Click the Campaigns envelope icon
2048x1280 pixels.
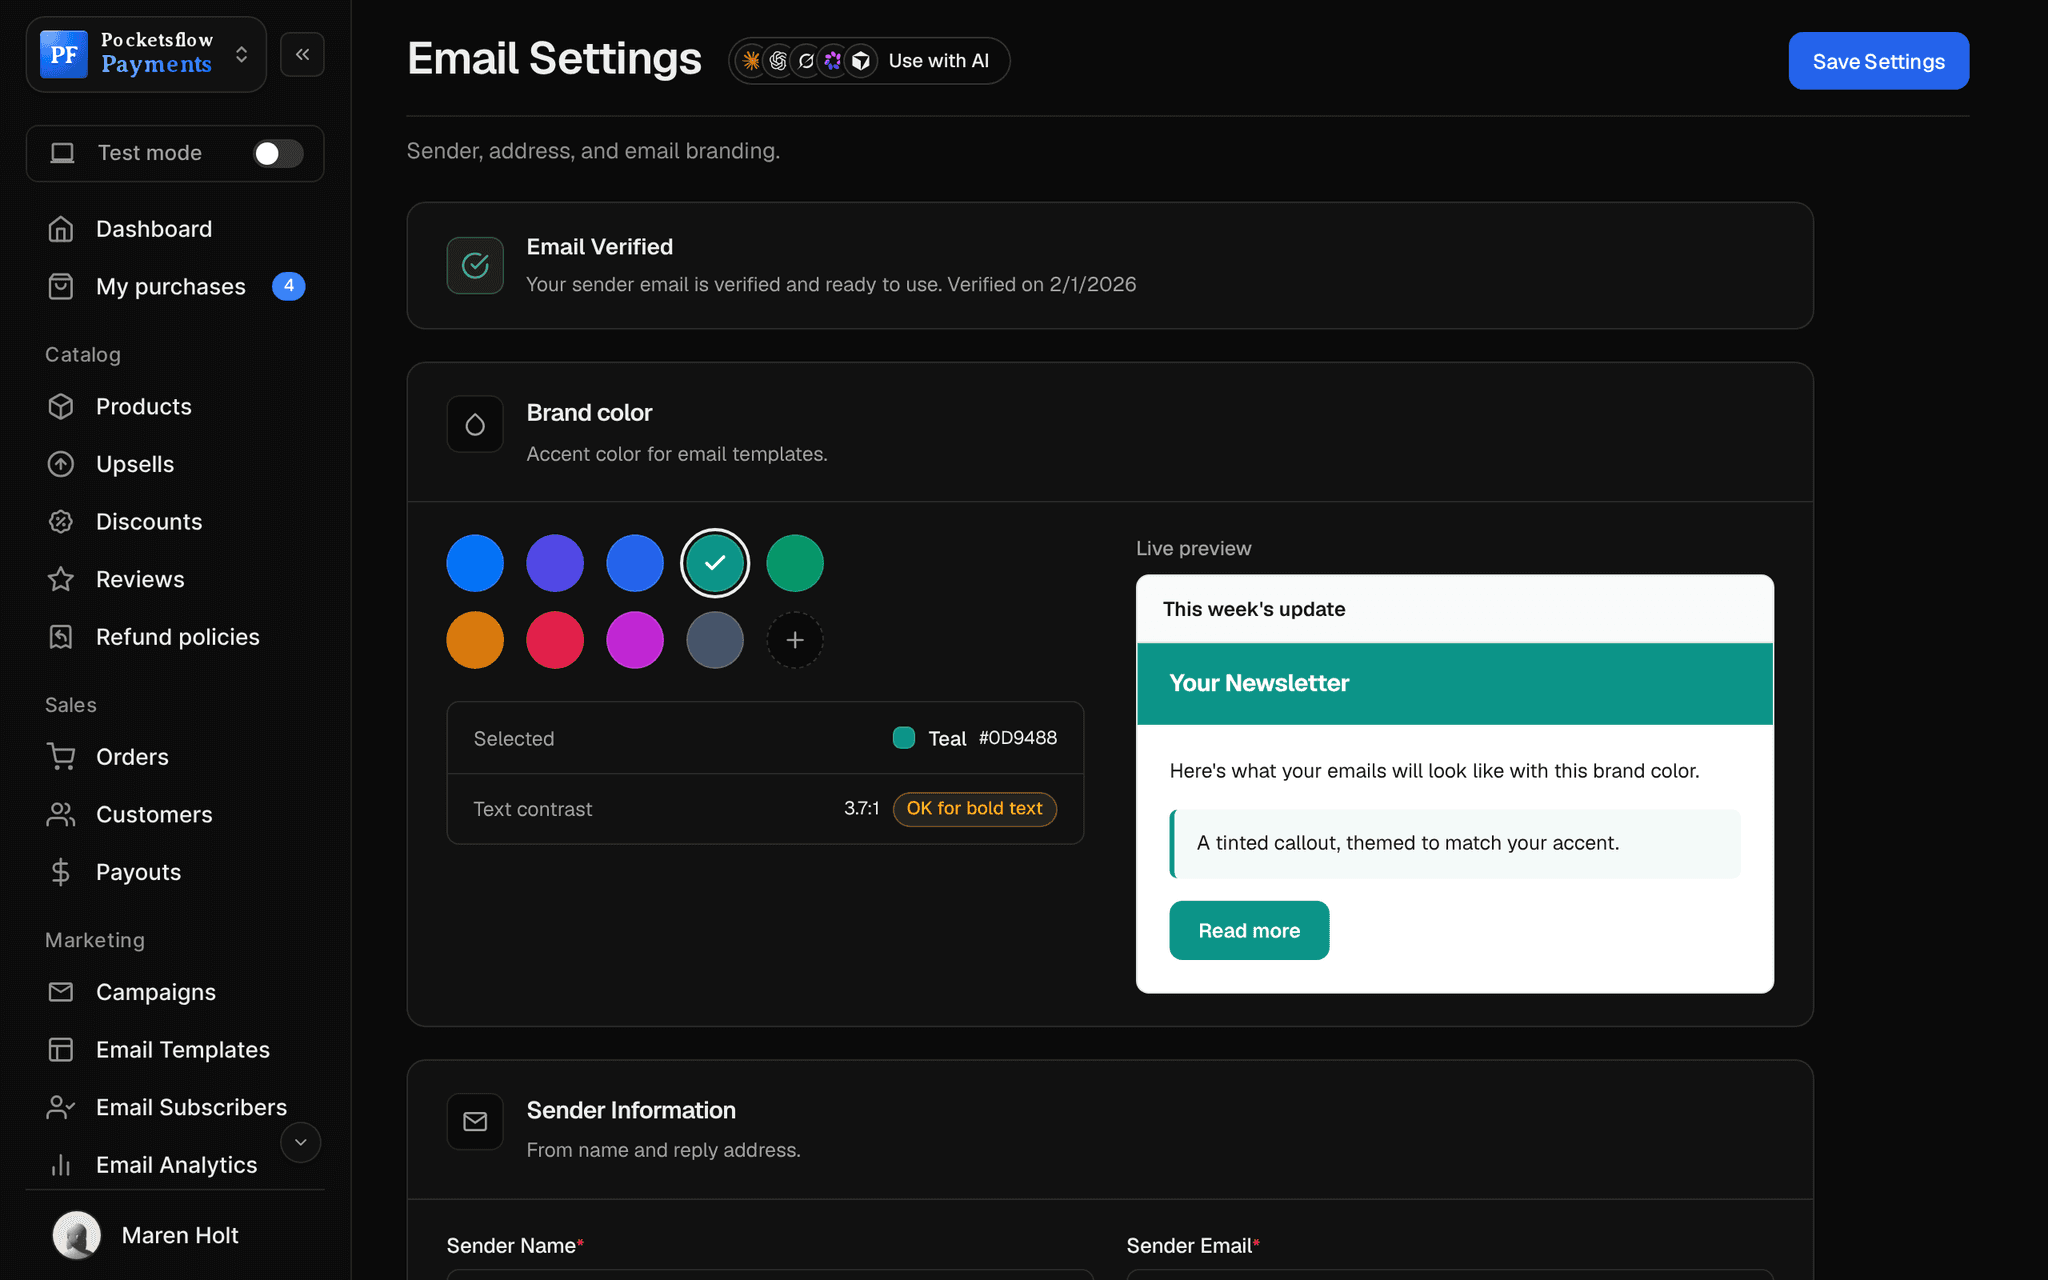(61, 992)
